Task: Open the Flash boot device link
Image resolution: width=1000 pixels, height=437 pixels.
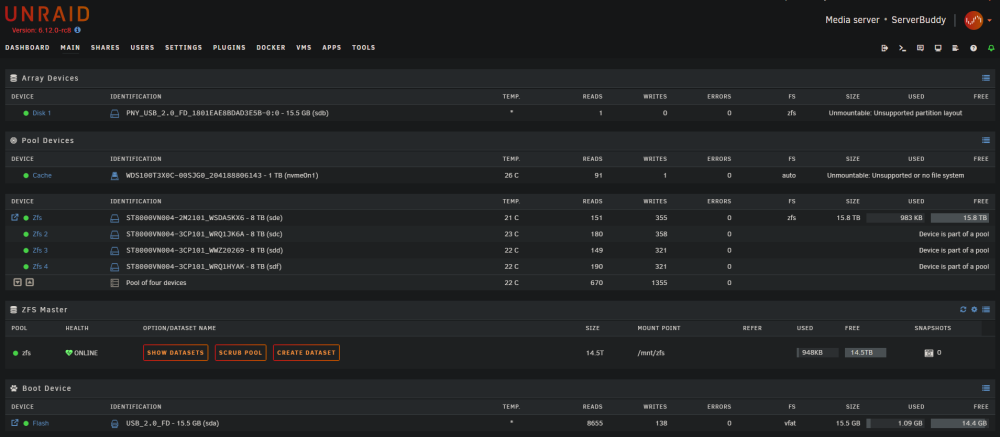Action: 41,423
